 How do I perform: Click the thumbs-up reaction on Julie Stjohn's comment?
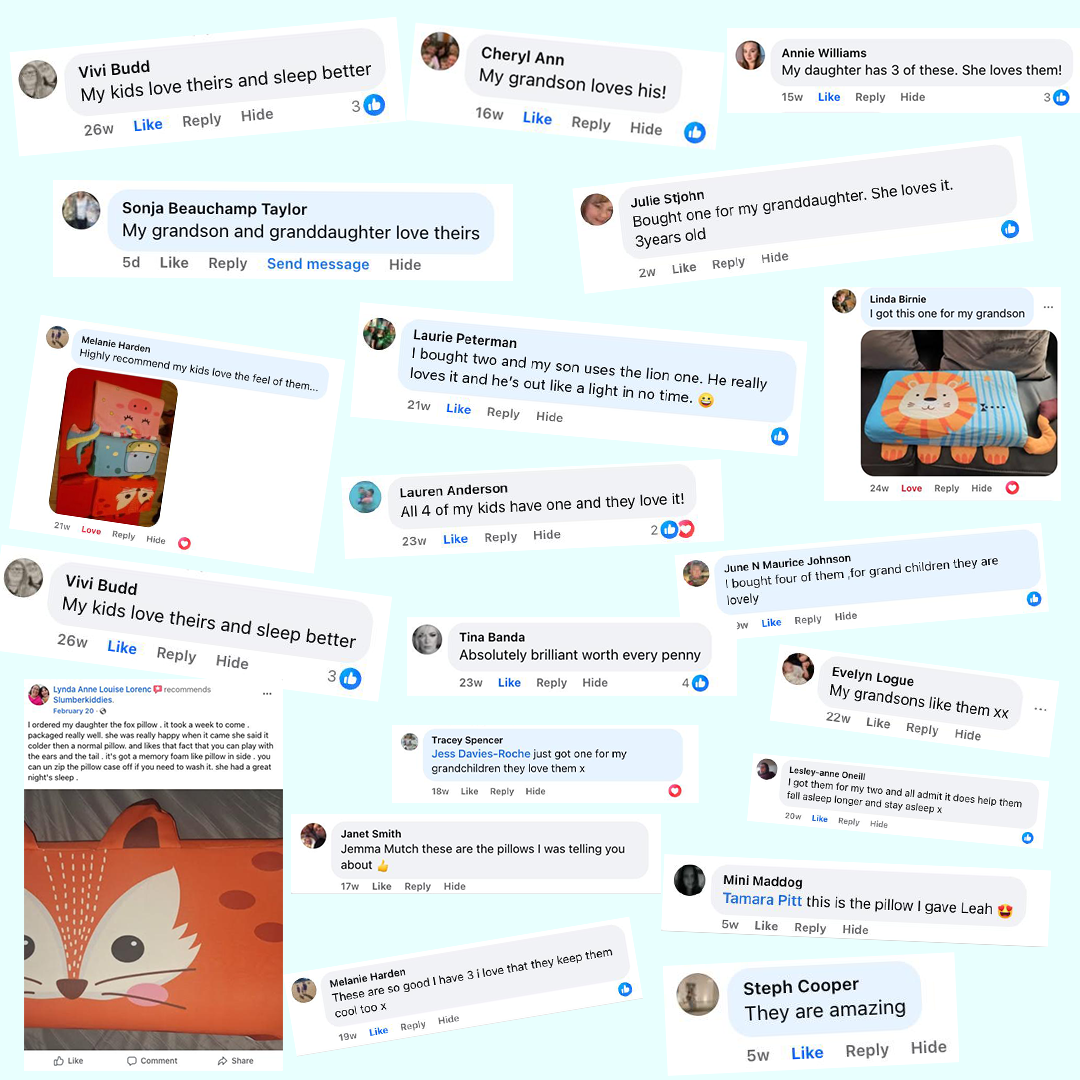[x=1010, y=229]
